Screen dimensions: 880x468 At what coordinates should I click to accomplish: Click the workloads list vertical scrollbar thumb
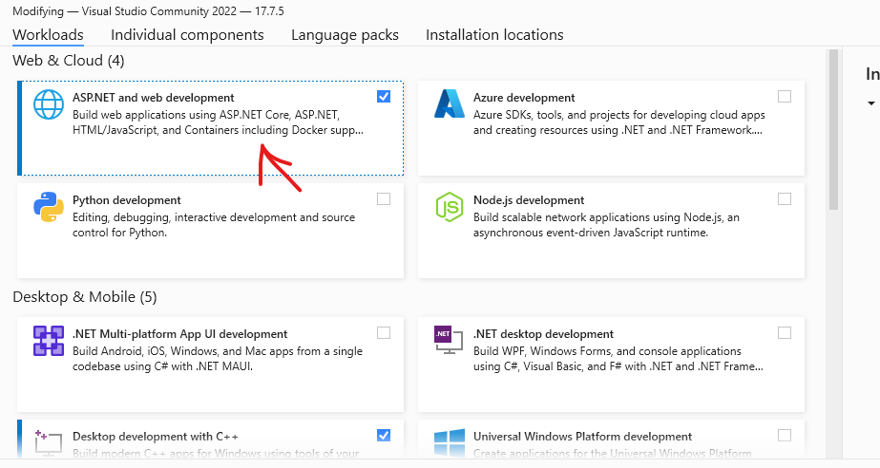pyautogui.click(x=833, y=130)
